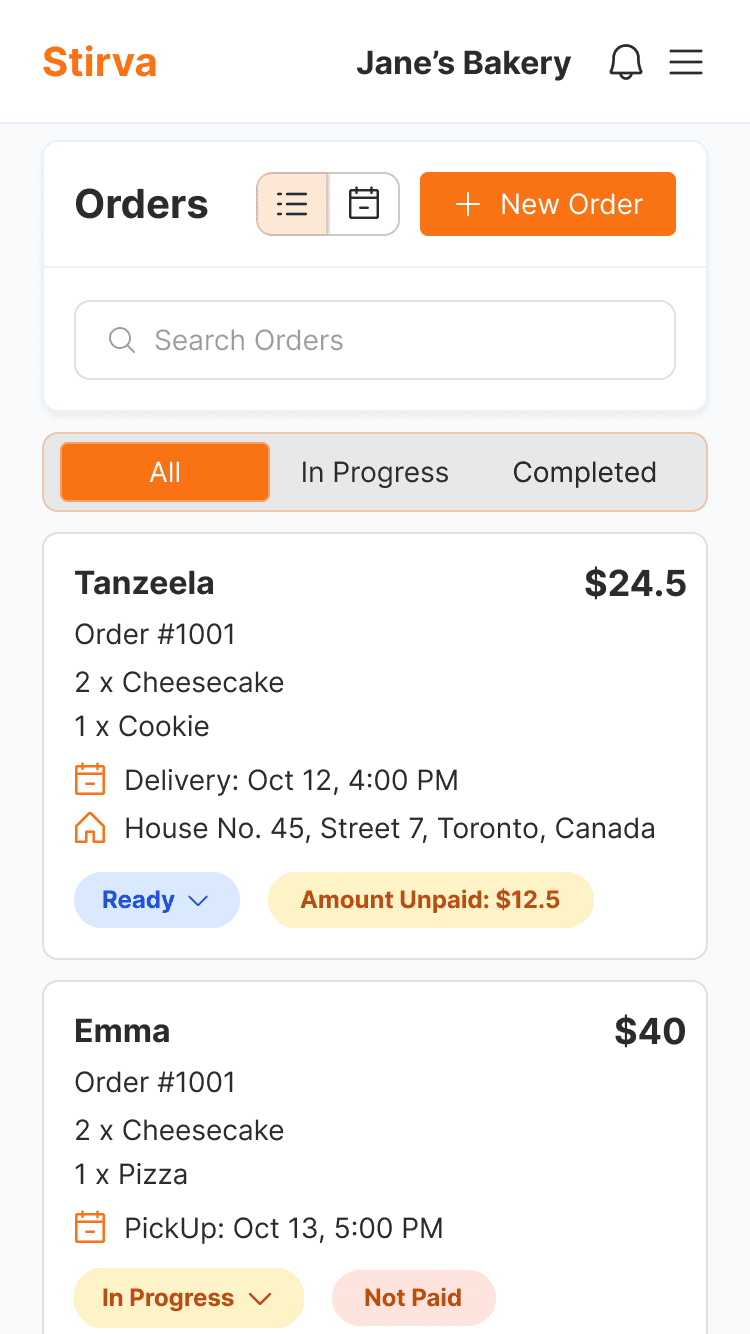Select the All filter tab
Screen dimensions: 750x1334
(165, 472)
